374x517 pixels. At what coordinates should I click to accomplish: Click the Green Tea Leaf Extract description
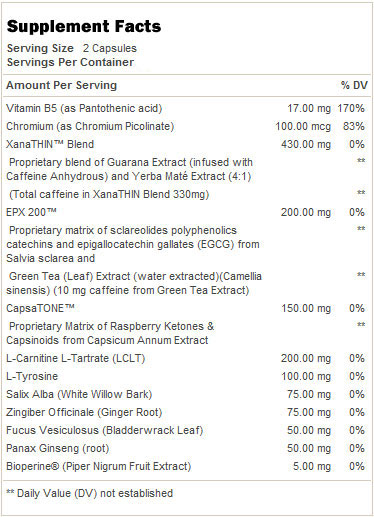[134, 283]
